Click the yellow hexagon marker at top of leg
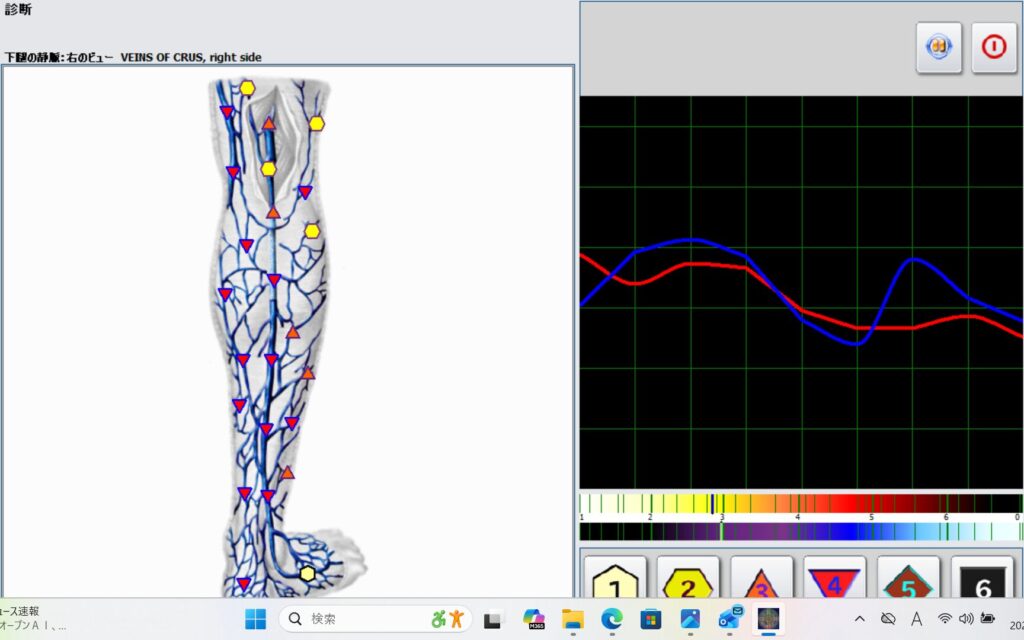The height and width of the screenshot is (640, 1024). (x=247, y=88)
